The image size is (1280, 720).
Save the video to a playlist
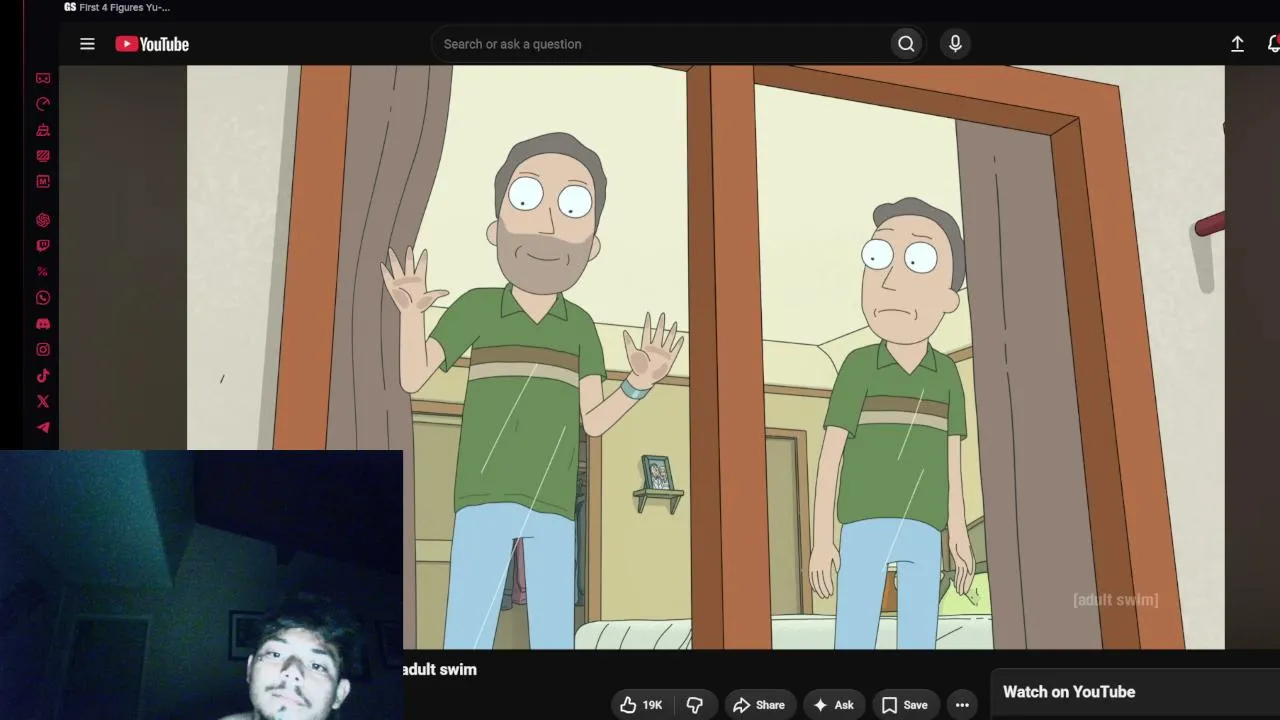click(905, 705)
